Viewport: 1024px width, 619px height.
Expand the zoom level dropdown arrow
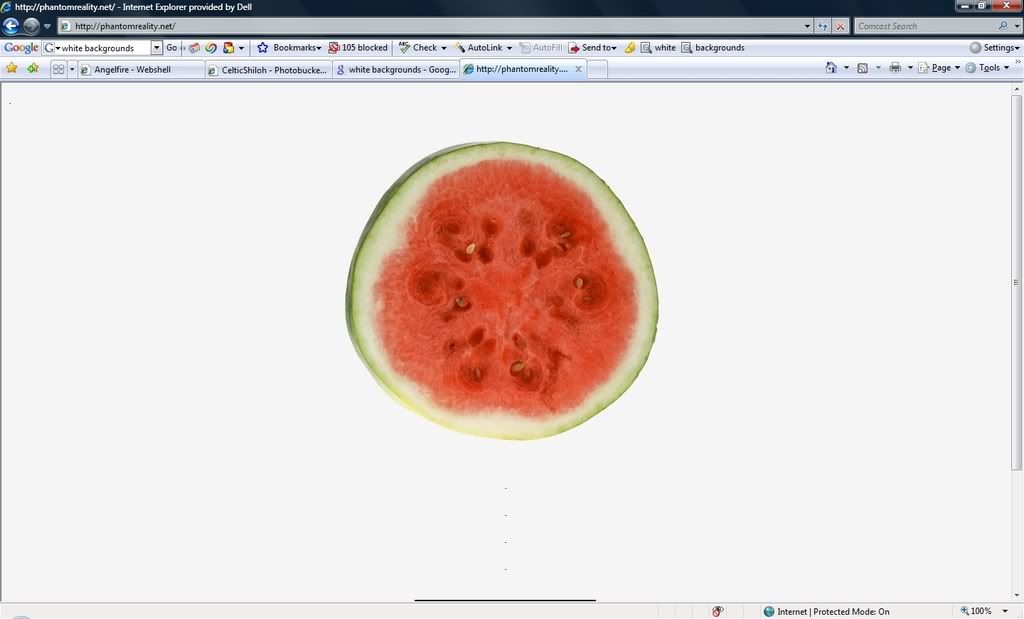[1005, 611]
